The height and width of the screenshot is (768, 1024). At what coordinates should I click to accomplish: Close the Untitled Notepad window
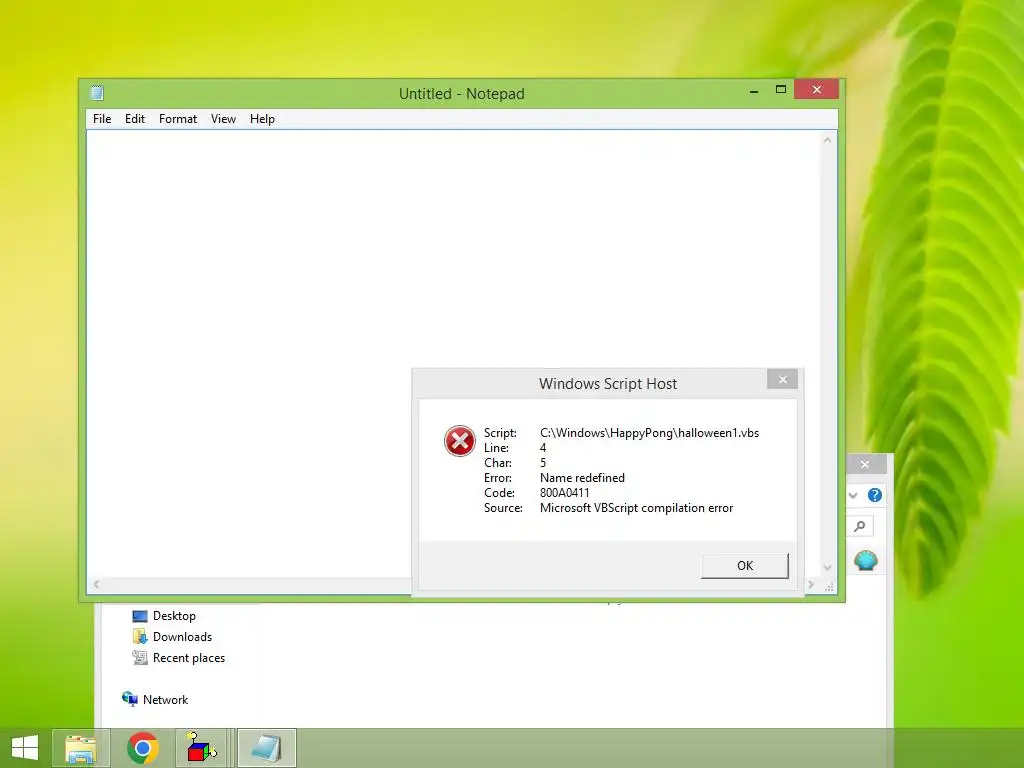[816, 89]
